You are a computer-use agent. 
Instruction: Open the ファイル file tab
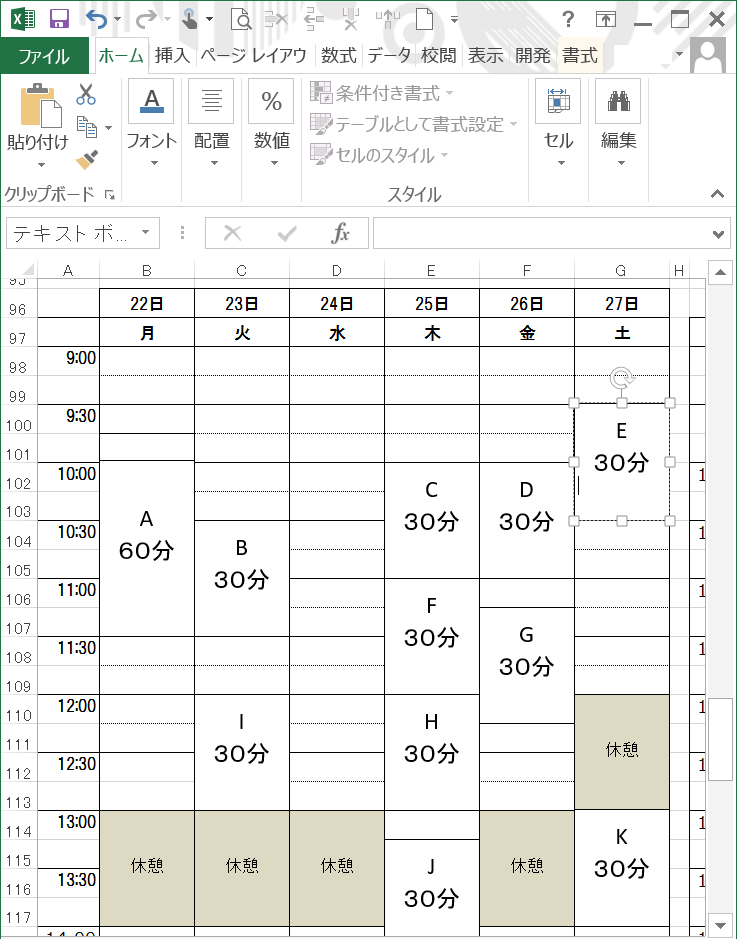tap(44, 55)
